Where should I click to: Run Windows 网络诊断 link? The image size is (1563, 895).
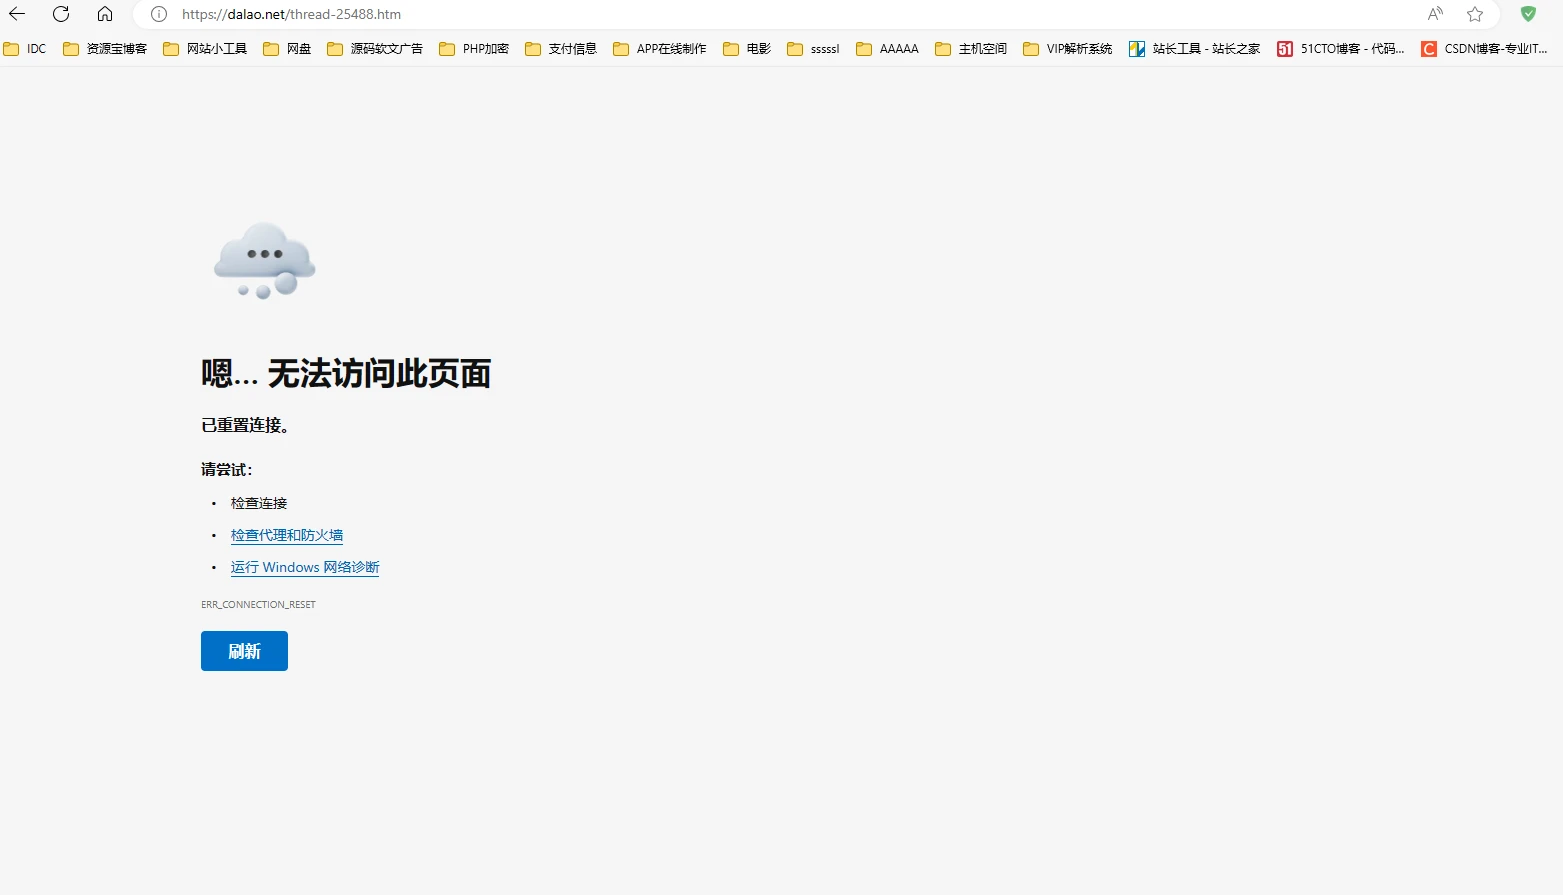click(x=305, y=567)
